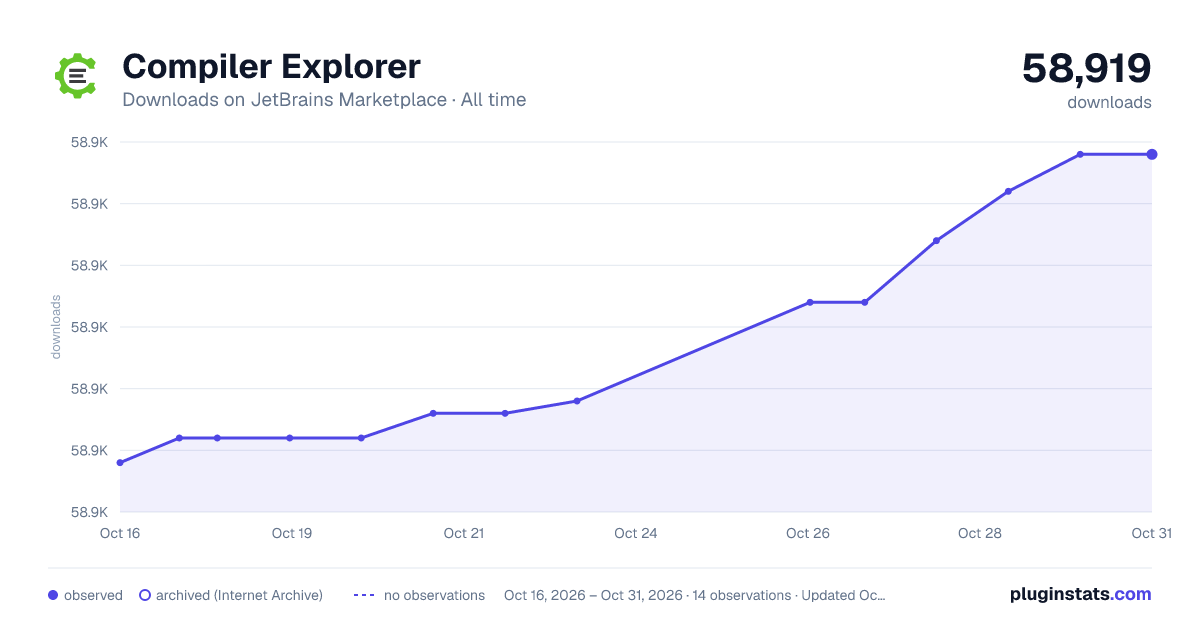Click the 'Oct 28' x-axis label
Screen dimensions: 1200x630
(980, 533)
